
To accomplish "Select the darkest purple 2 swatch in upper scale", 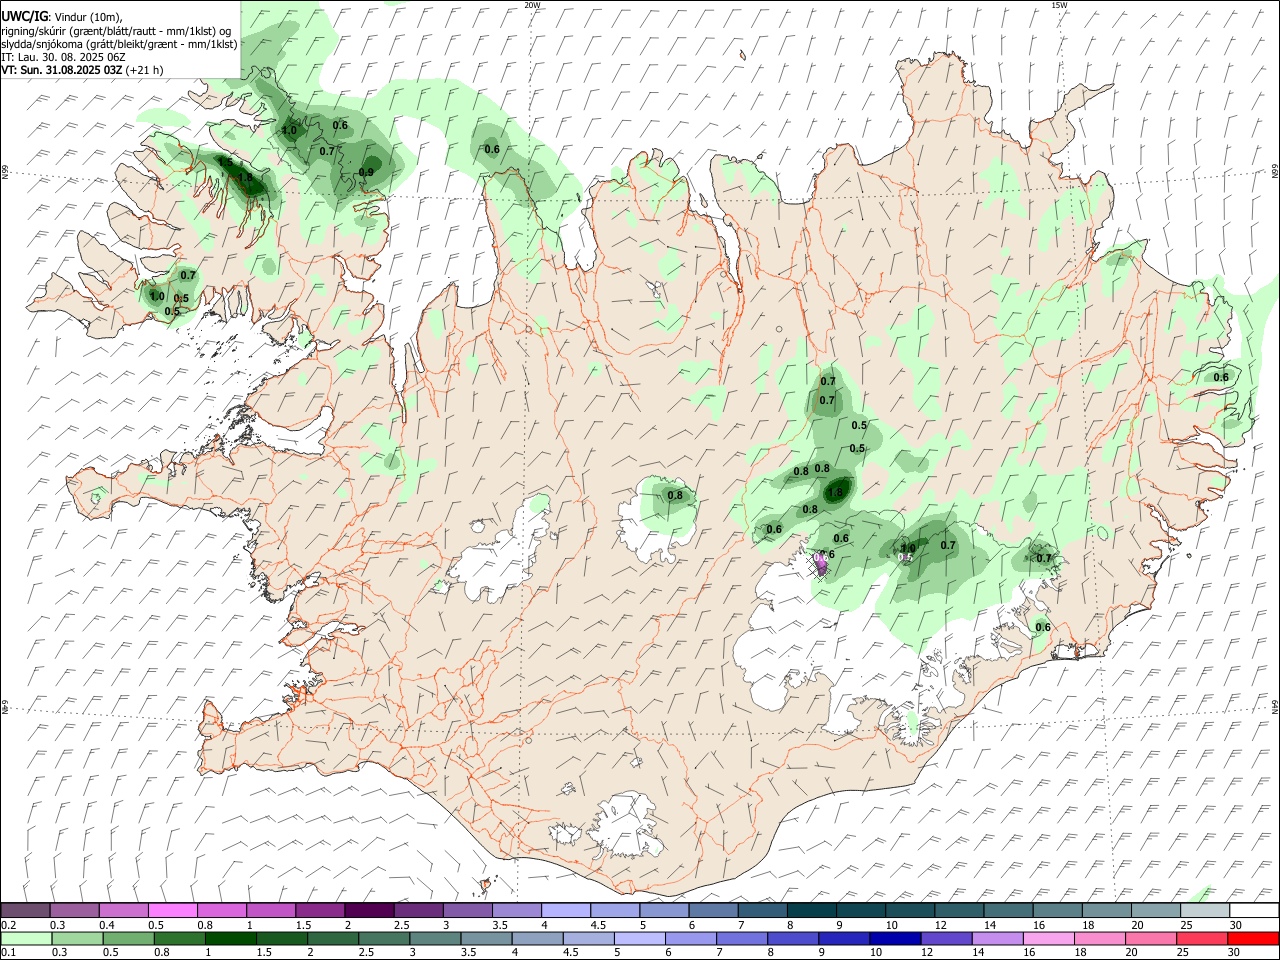I will pos(370,911).
